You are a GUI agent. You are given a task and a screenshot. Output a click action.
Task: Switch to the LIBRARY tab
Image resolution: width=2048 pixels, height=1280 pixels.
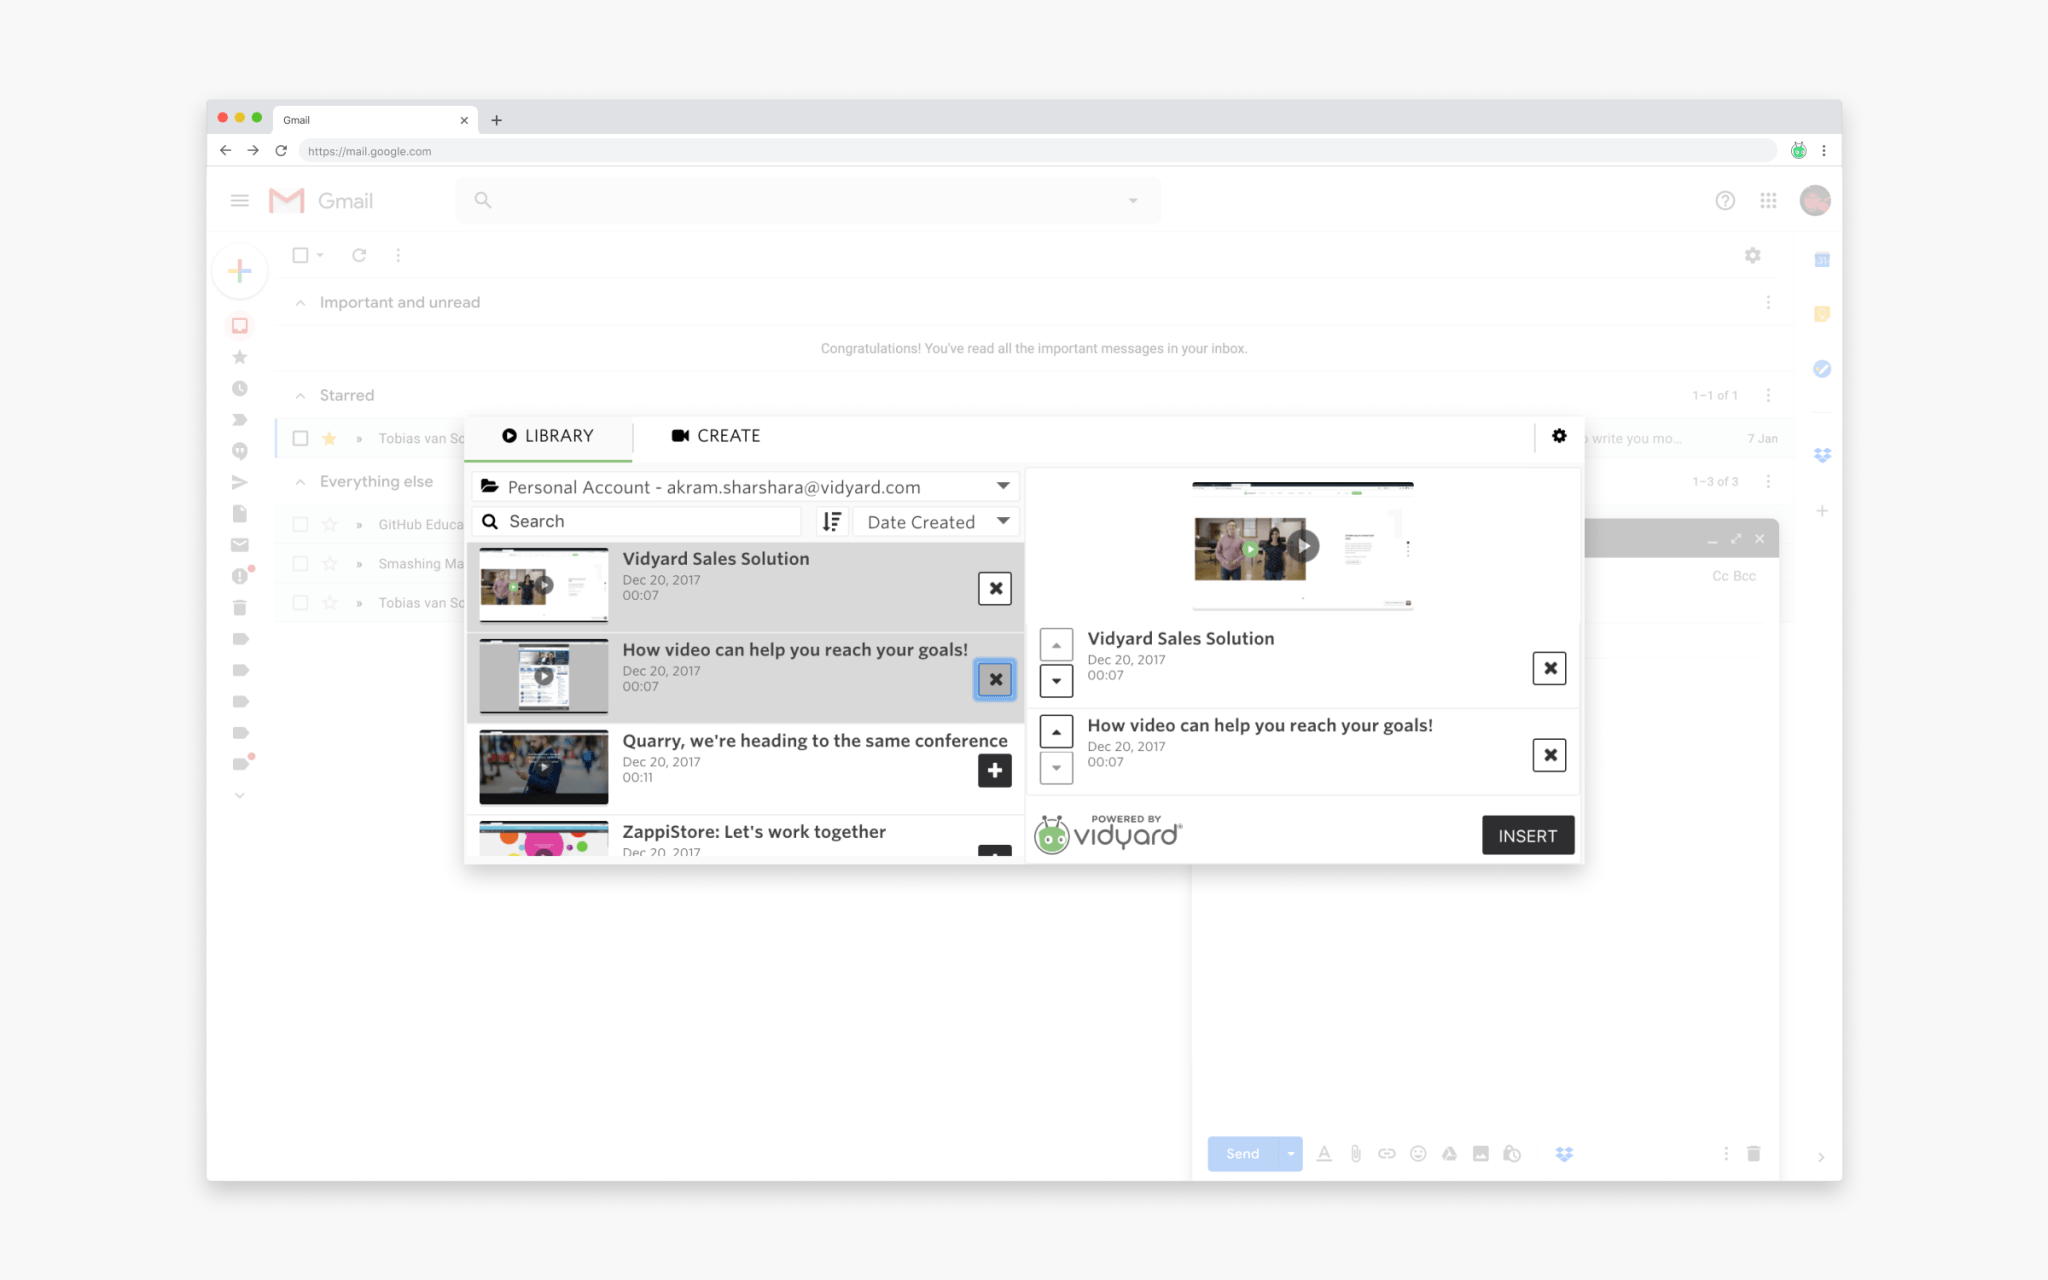[548, 436]
